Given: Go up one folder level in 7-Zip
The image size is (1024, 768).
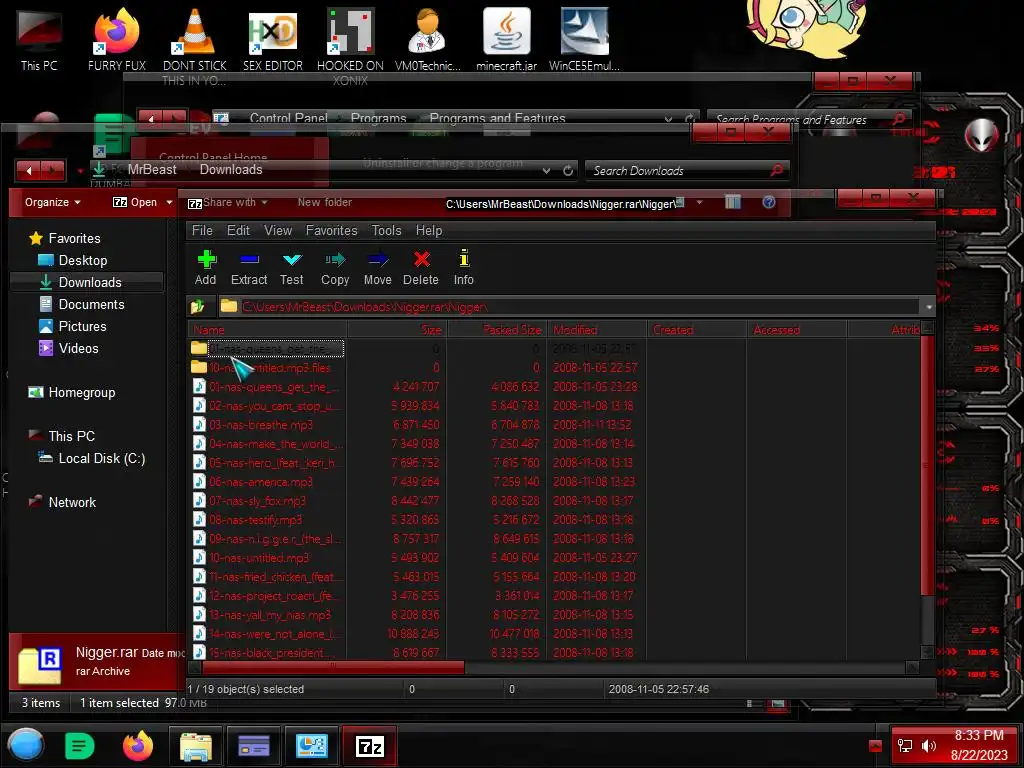Looking at the screenshot, I should [198, 306].
